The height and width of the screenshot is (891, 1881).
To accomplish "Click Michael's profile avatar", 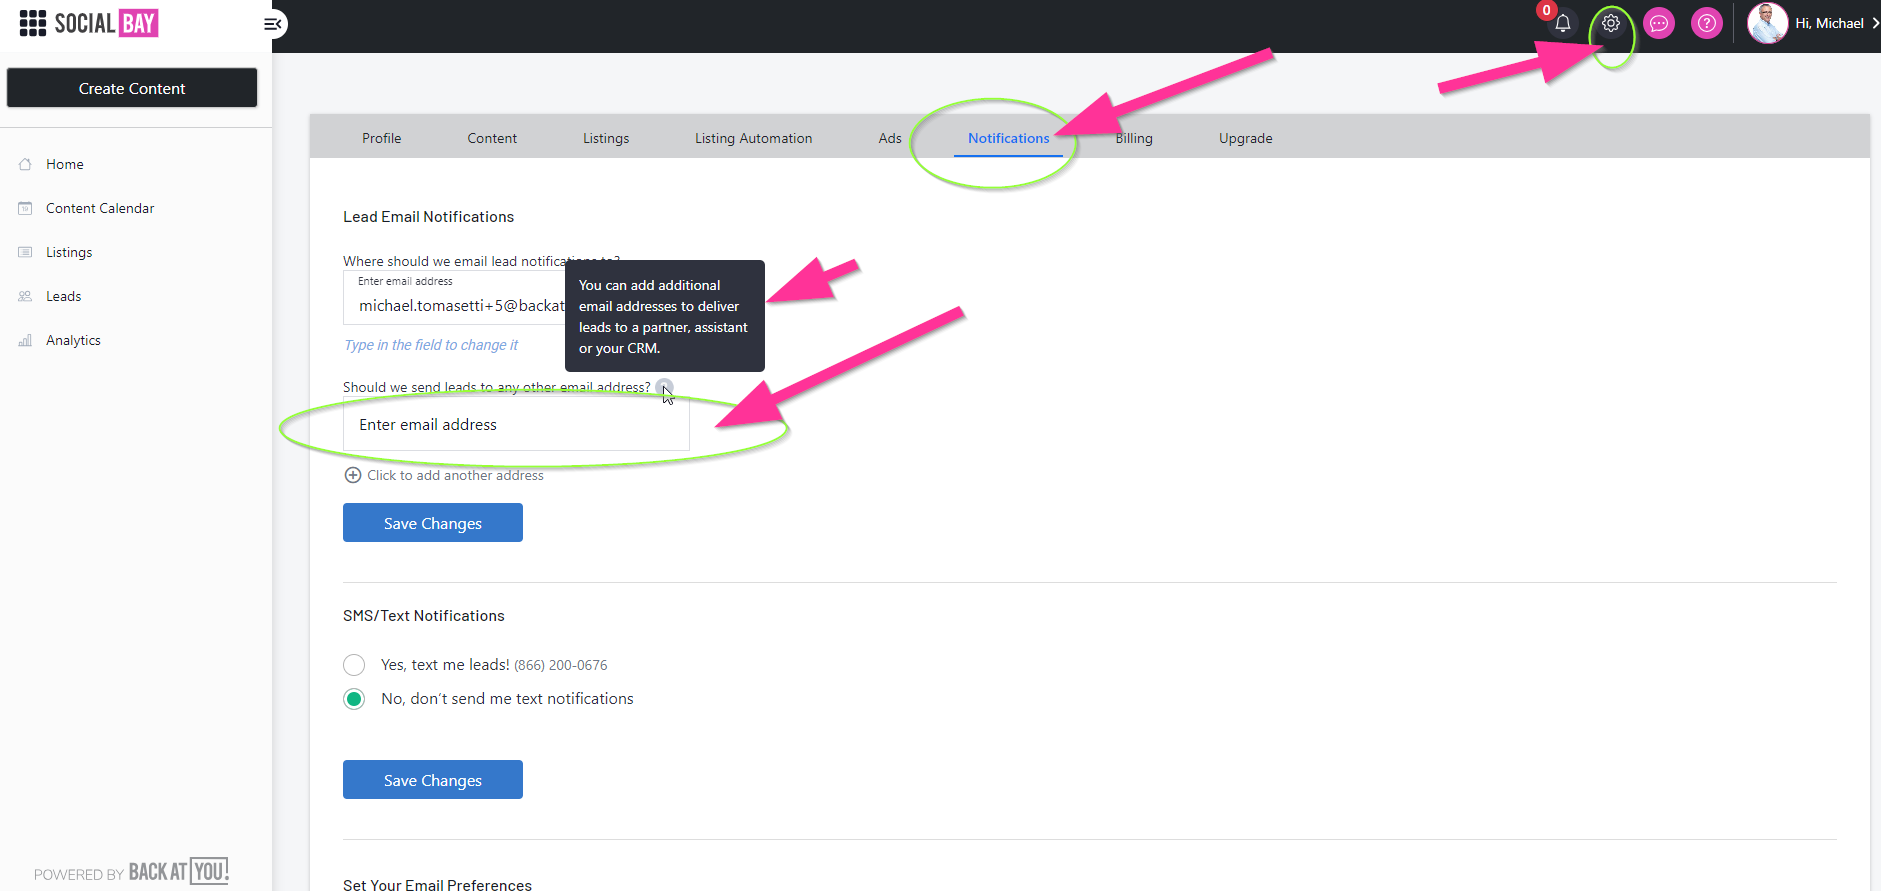I will coord(1767,23).
